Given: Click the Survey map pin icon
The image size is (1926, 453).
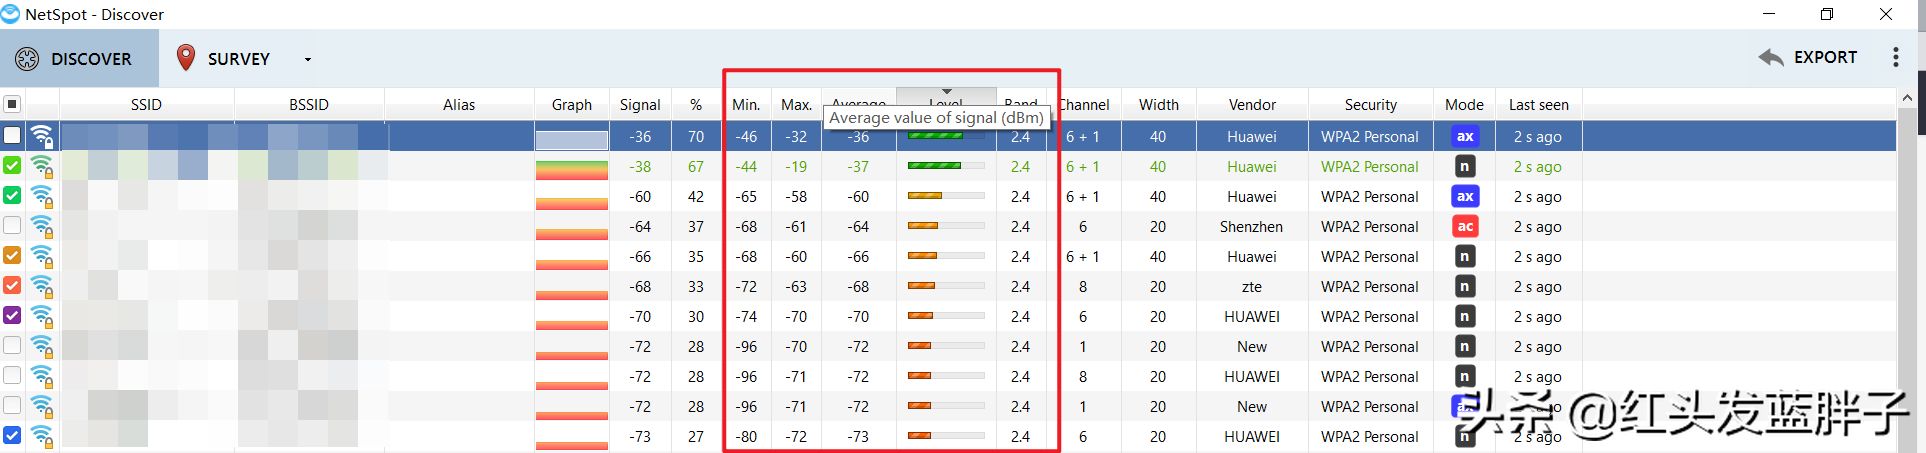Looking at the screenshot, I should [x=185, y=58].
